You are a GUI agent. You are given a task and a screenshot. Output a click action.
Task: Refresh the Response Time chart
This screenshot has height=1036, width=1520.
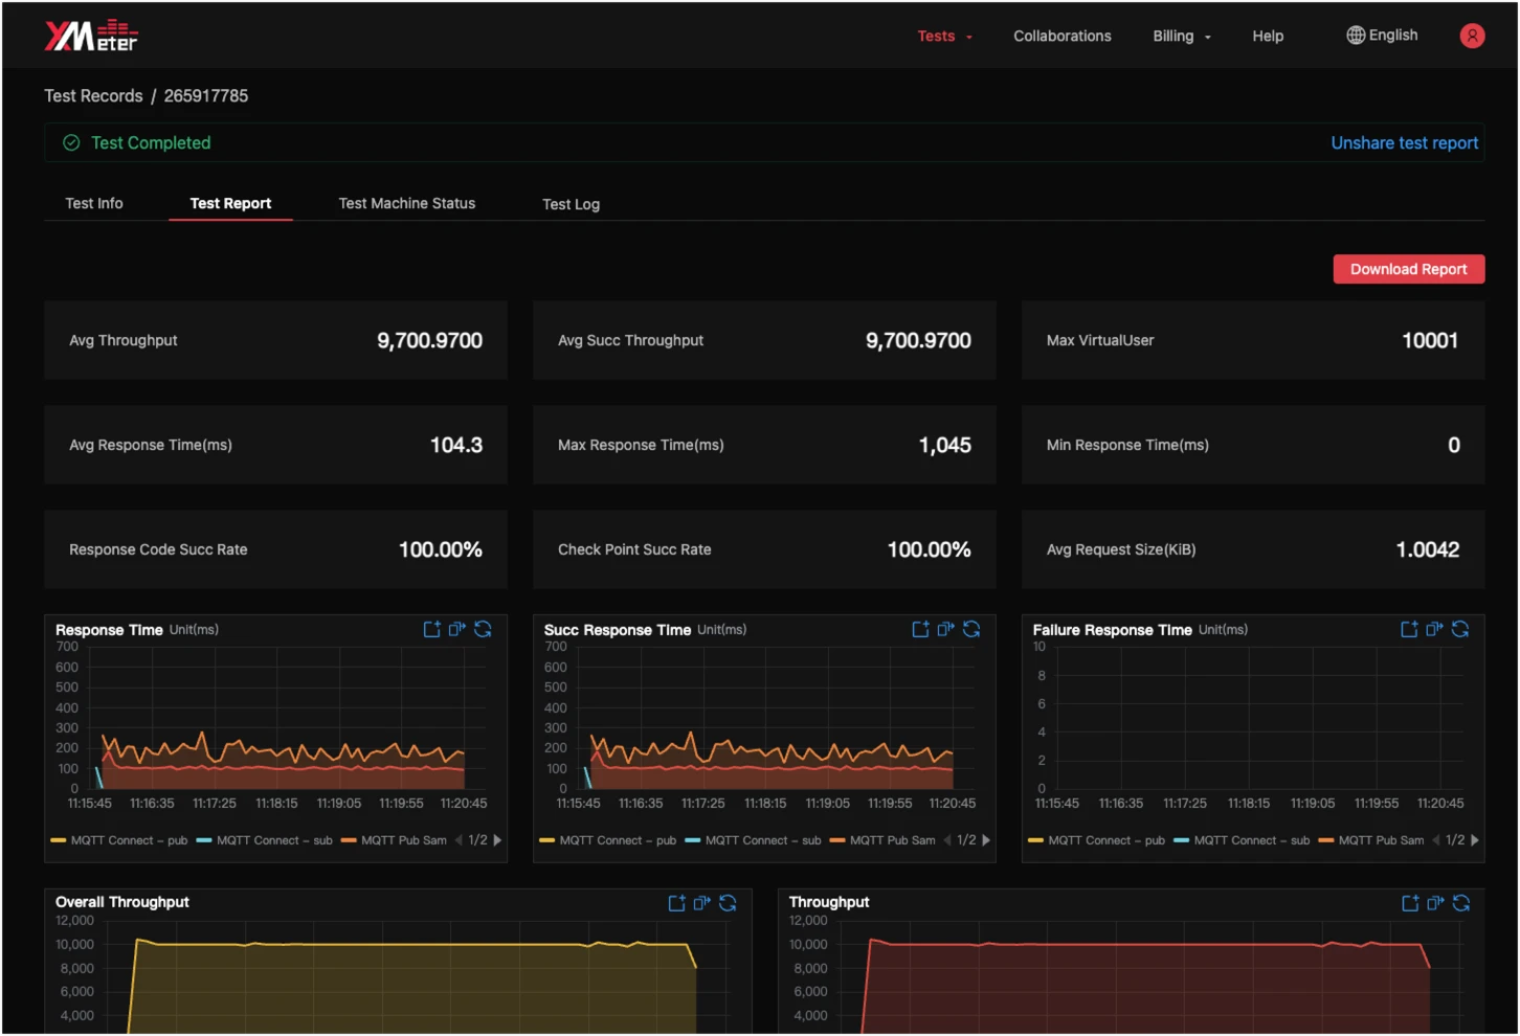pos(483,629)
